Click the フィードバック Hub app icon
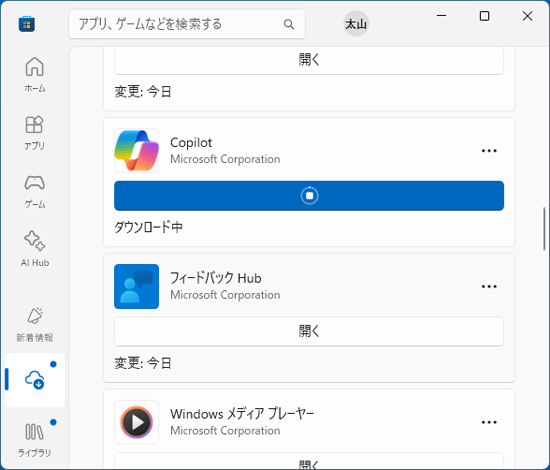Screen dimensions: 550x470 click(x=136, y=286)
